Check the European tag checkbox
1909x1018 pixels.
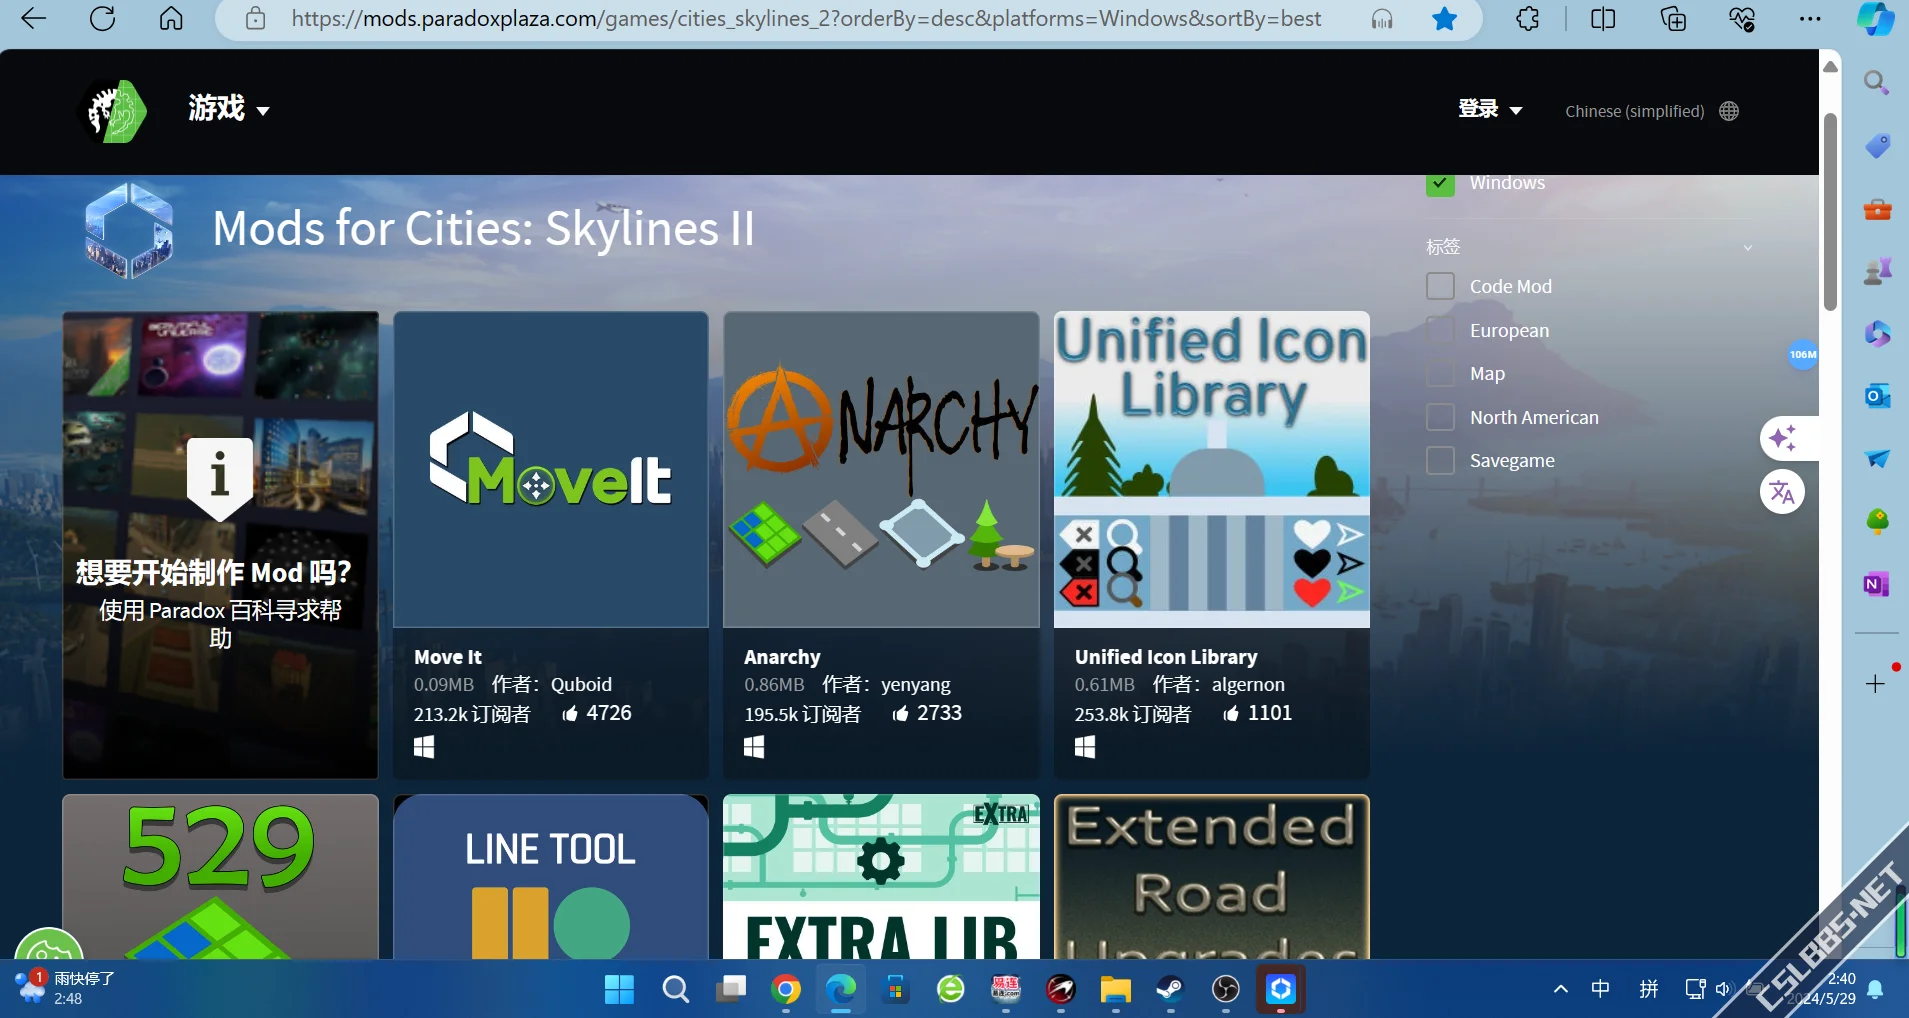(x=1440, y=330)
